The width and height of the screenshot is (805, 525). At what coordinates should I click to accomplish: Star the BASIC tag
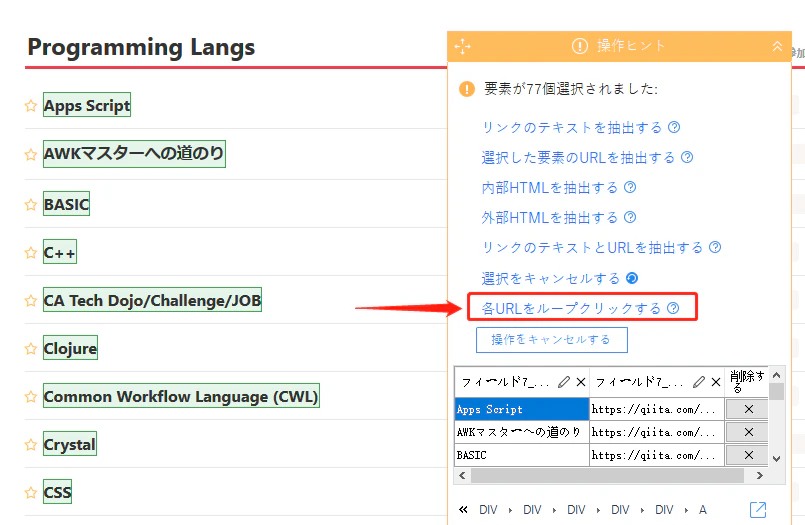31,204
